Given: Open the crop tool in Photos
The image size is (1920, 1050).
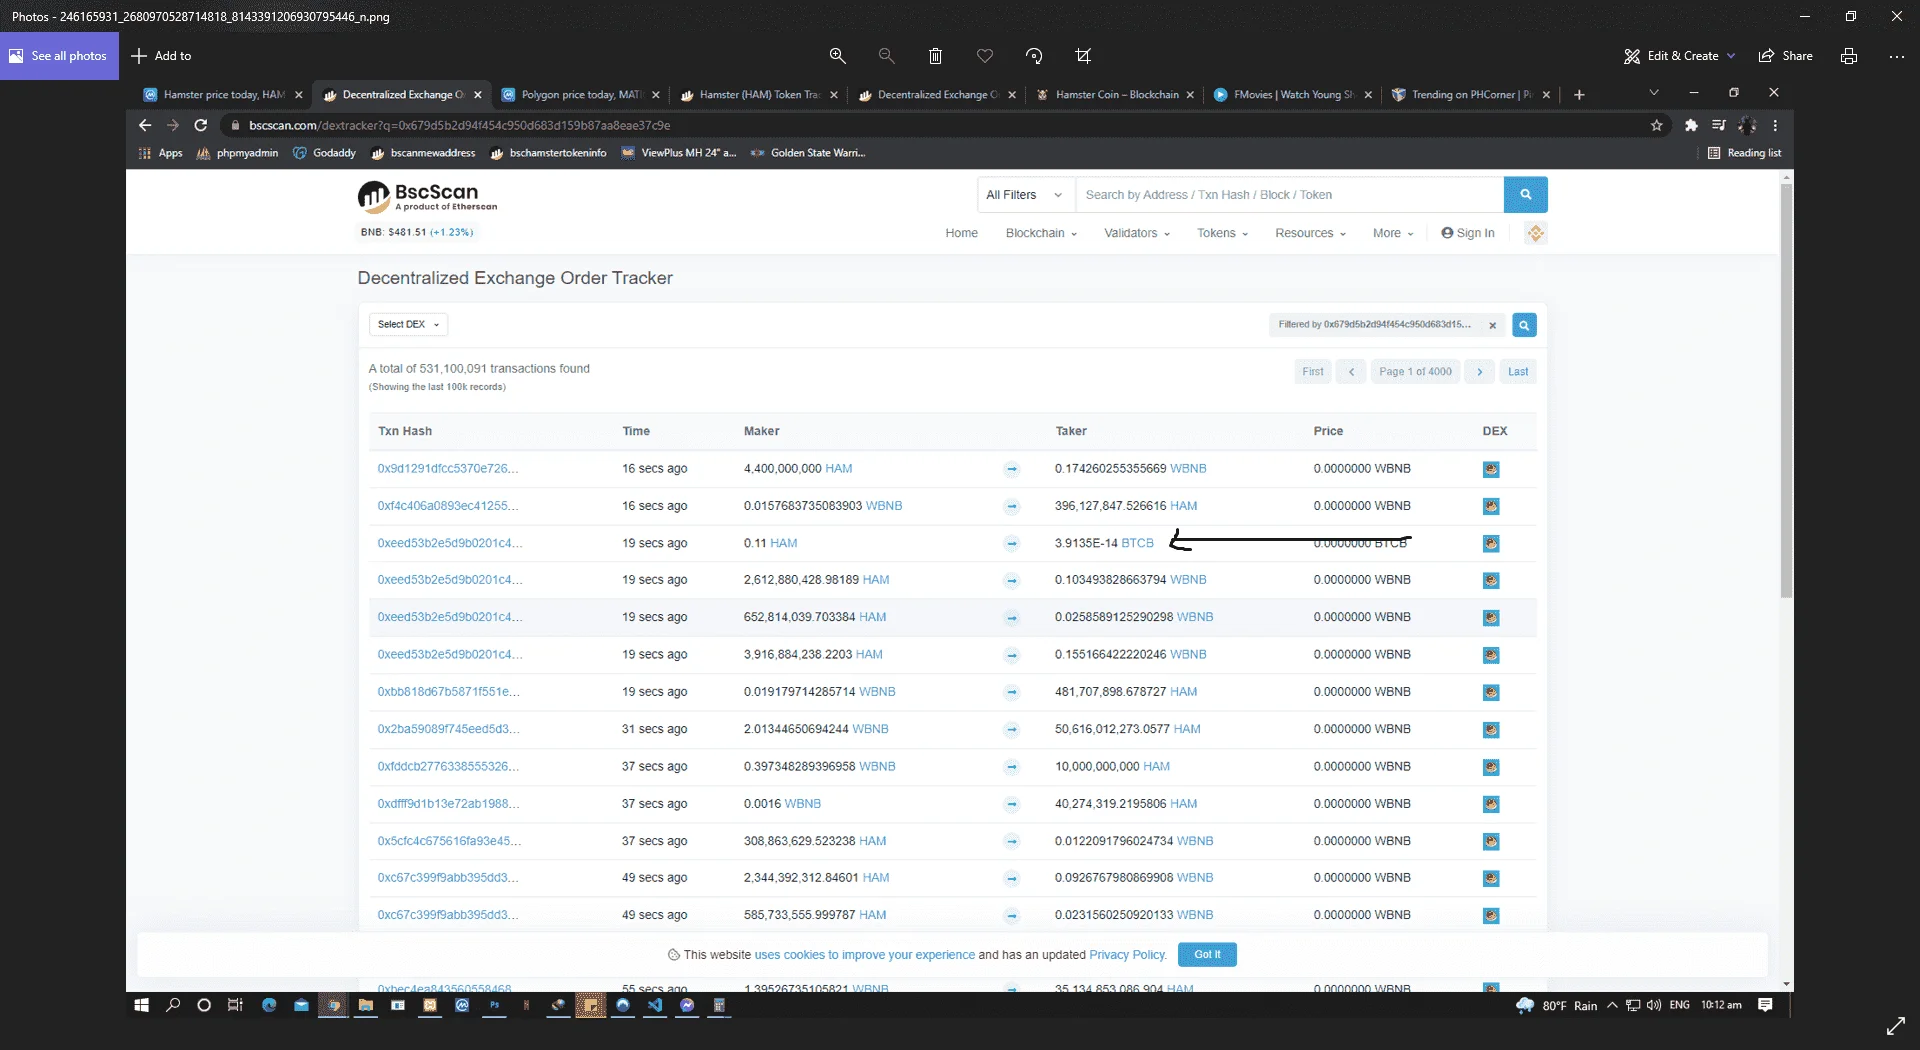Looking at the screenshot, I should coord(1083,56).
